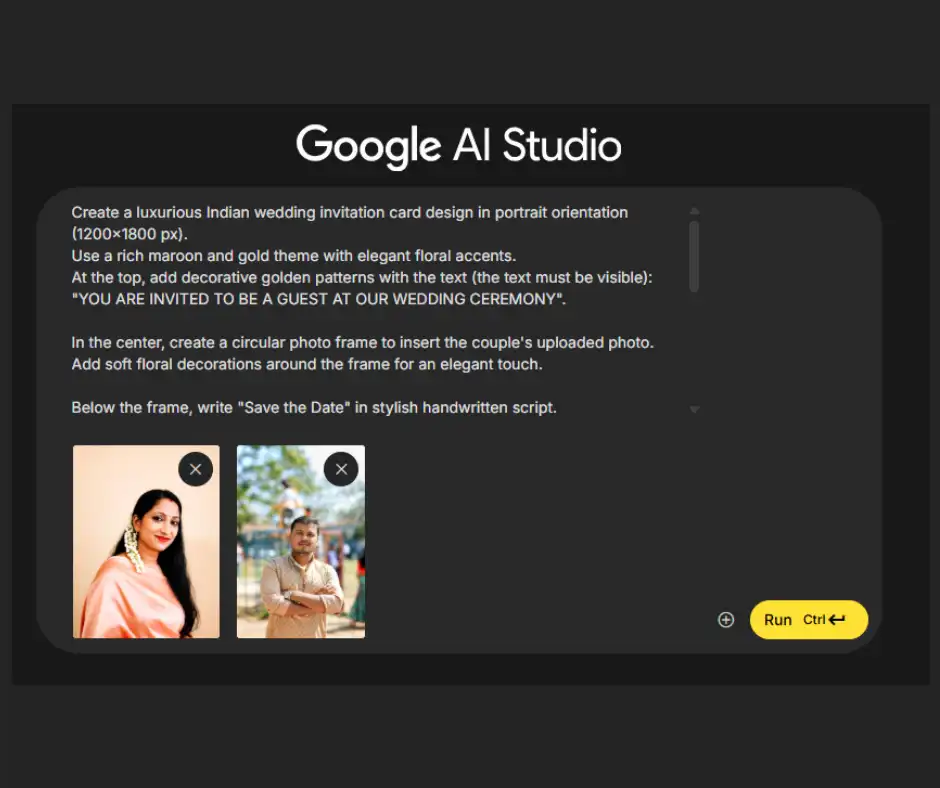The image size is (940, 788).
Task: Click the prompt's vertical scrollbar thumb
Action: (694, 256)
